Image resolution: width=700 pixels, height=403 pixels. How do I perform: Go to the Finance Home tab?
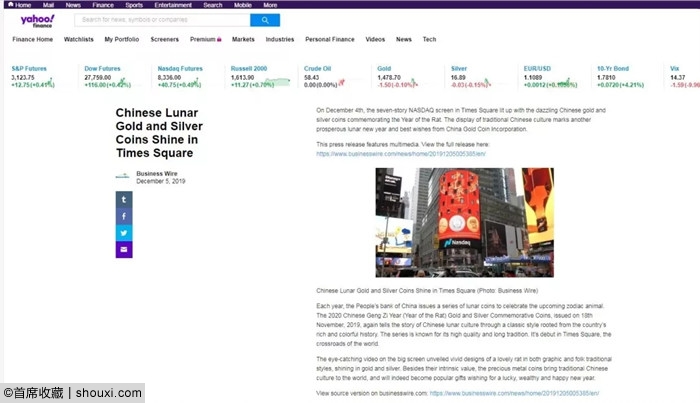(33, 39)
